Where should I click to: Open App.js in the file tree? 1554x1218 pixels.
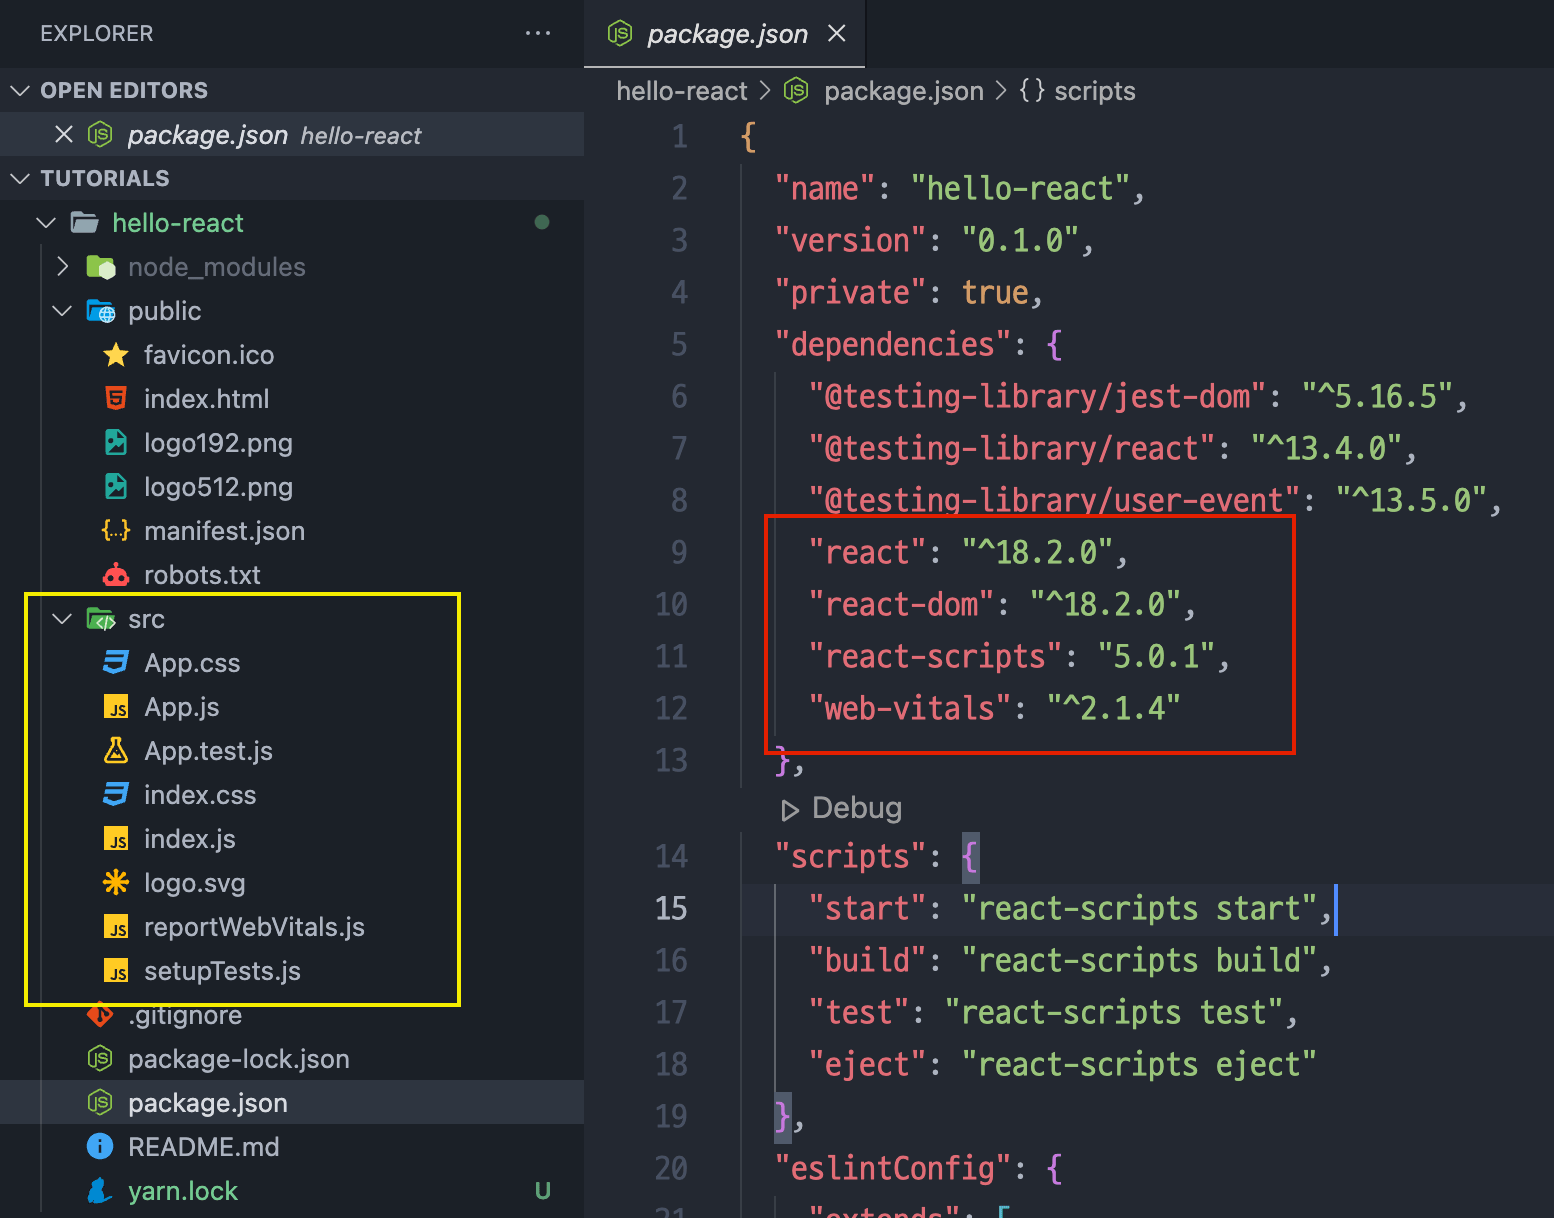click(x=182, y=707)
